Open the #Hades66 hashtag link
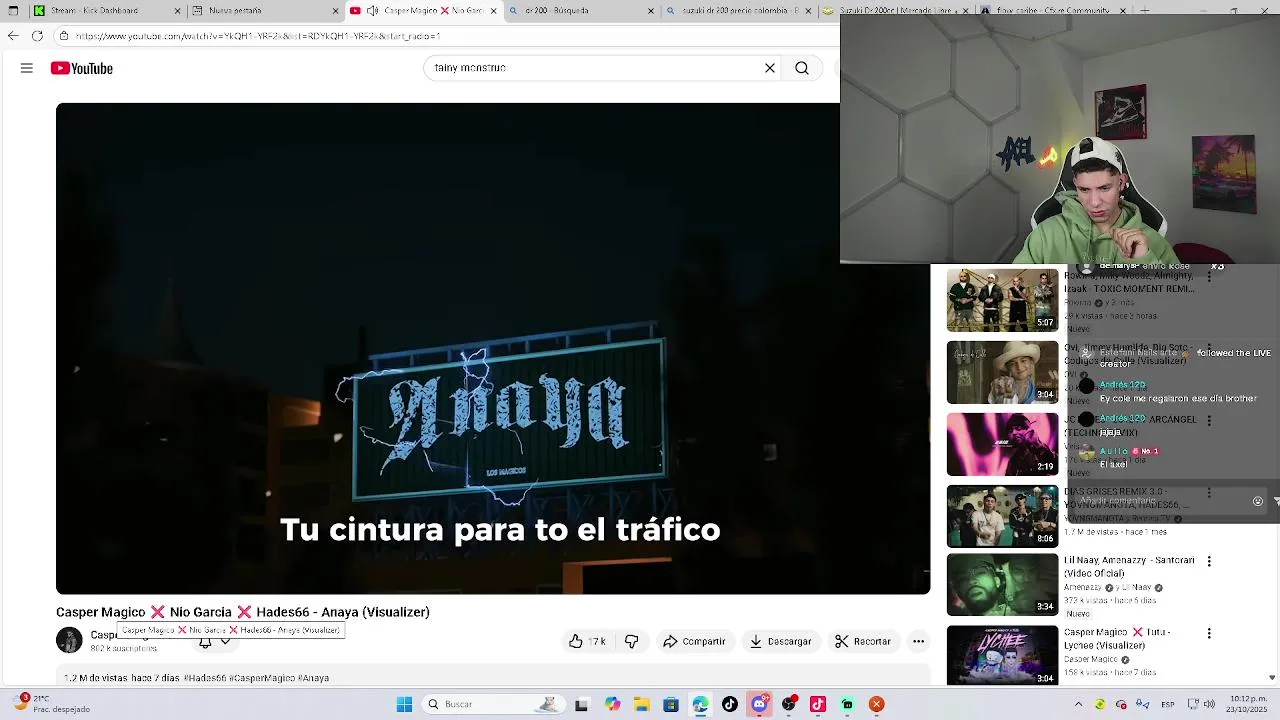 click(206, 678)
